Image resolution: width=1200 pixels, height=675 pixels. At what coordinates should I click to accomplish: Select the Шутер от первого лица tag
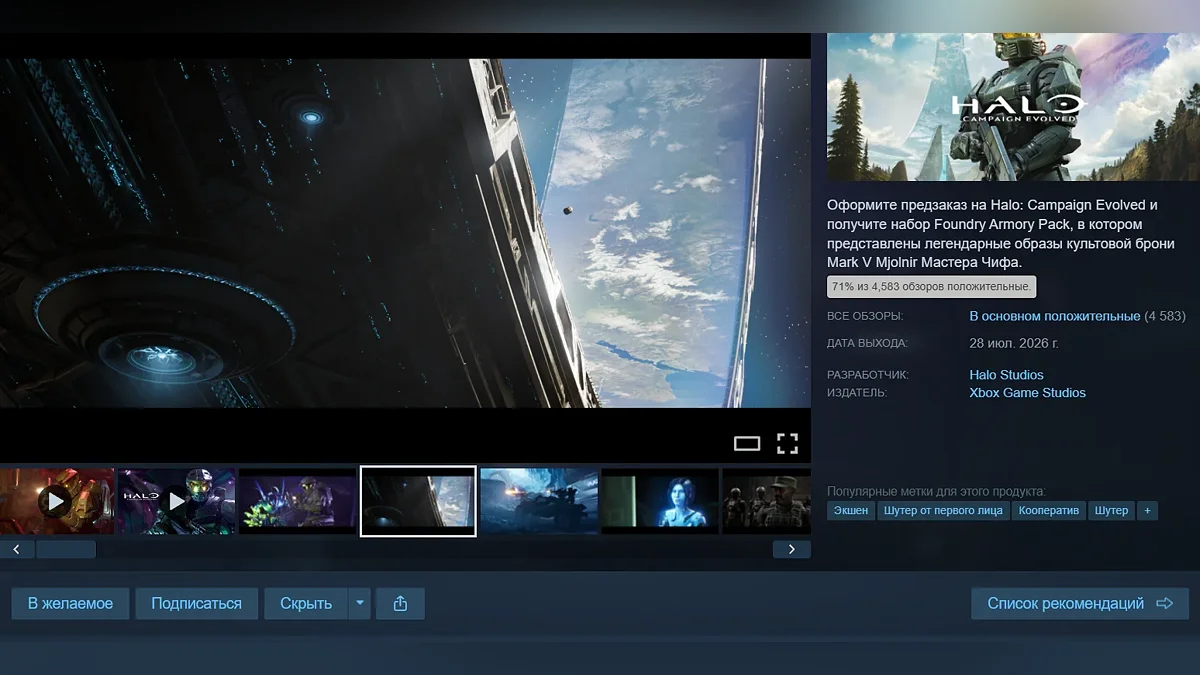(x=943, y=510)
